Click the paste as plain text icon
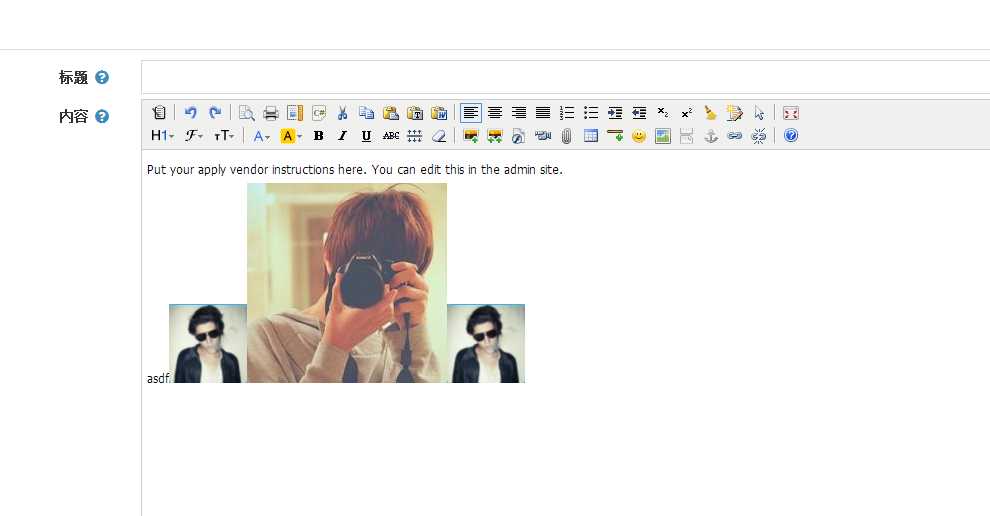Viewport: 990px width, 516px height. coord(415,113)
